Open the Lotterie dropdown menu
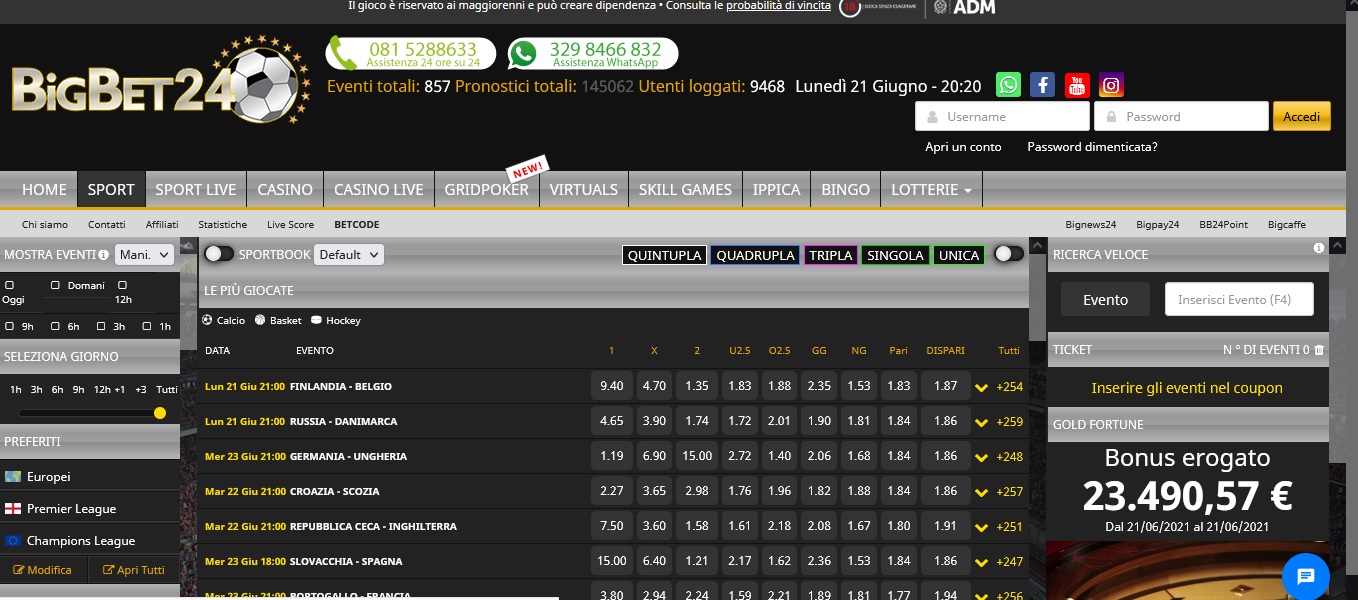Viewport: 1358px width, 600px height. point(931,189)
